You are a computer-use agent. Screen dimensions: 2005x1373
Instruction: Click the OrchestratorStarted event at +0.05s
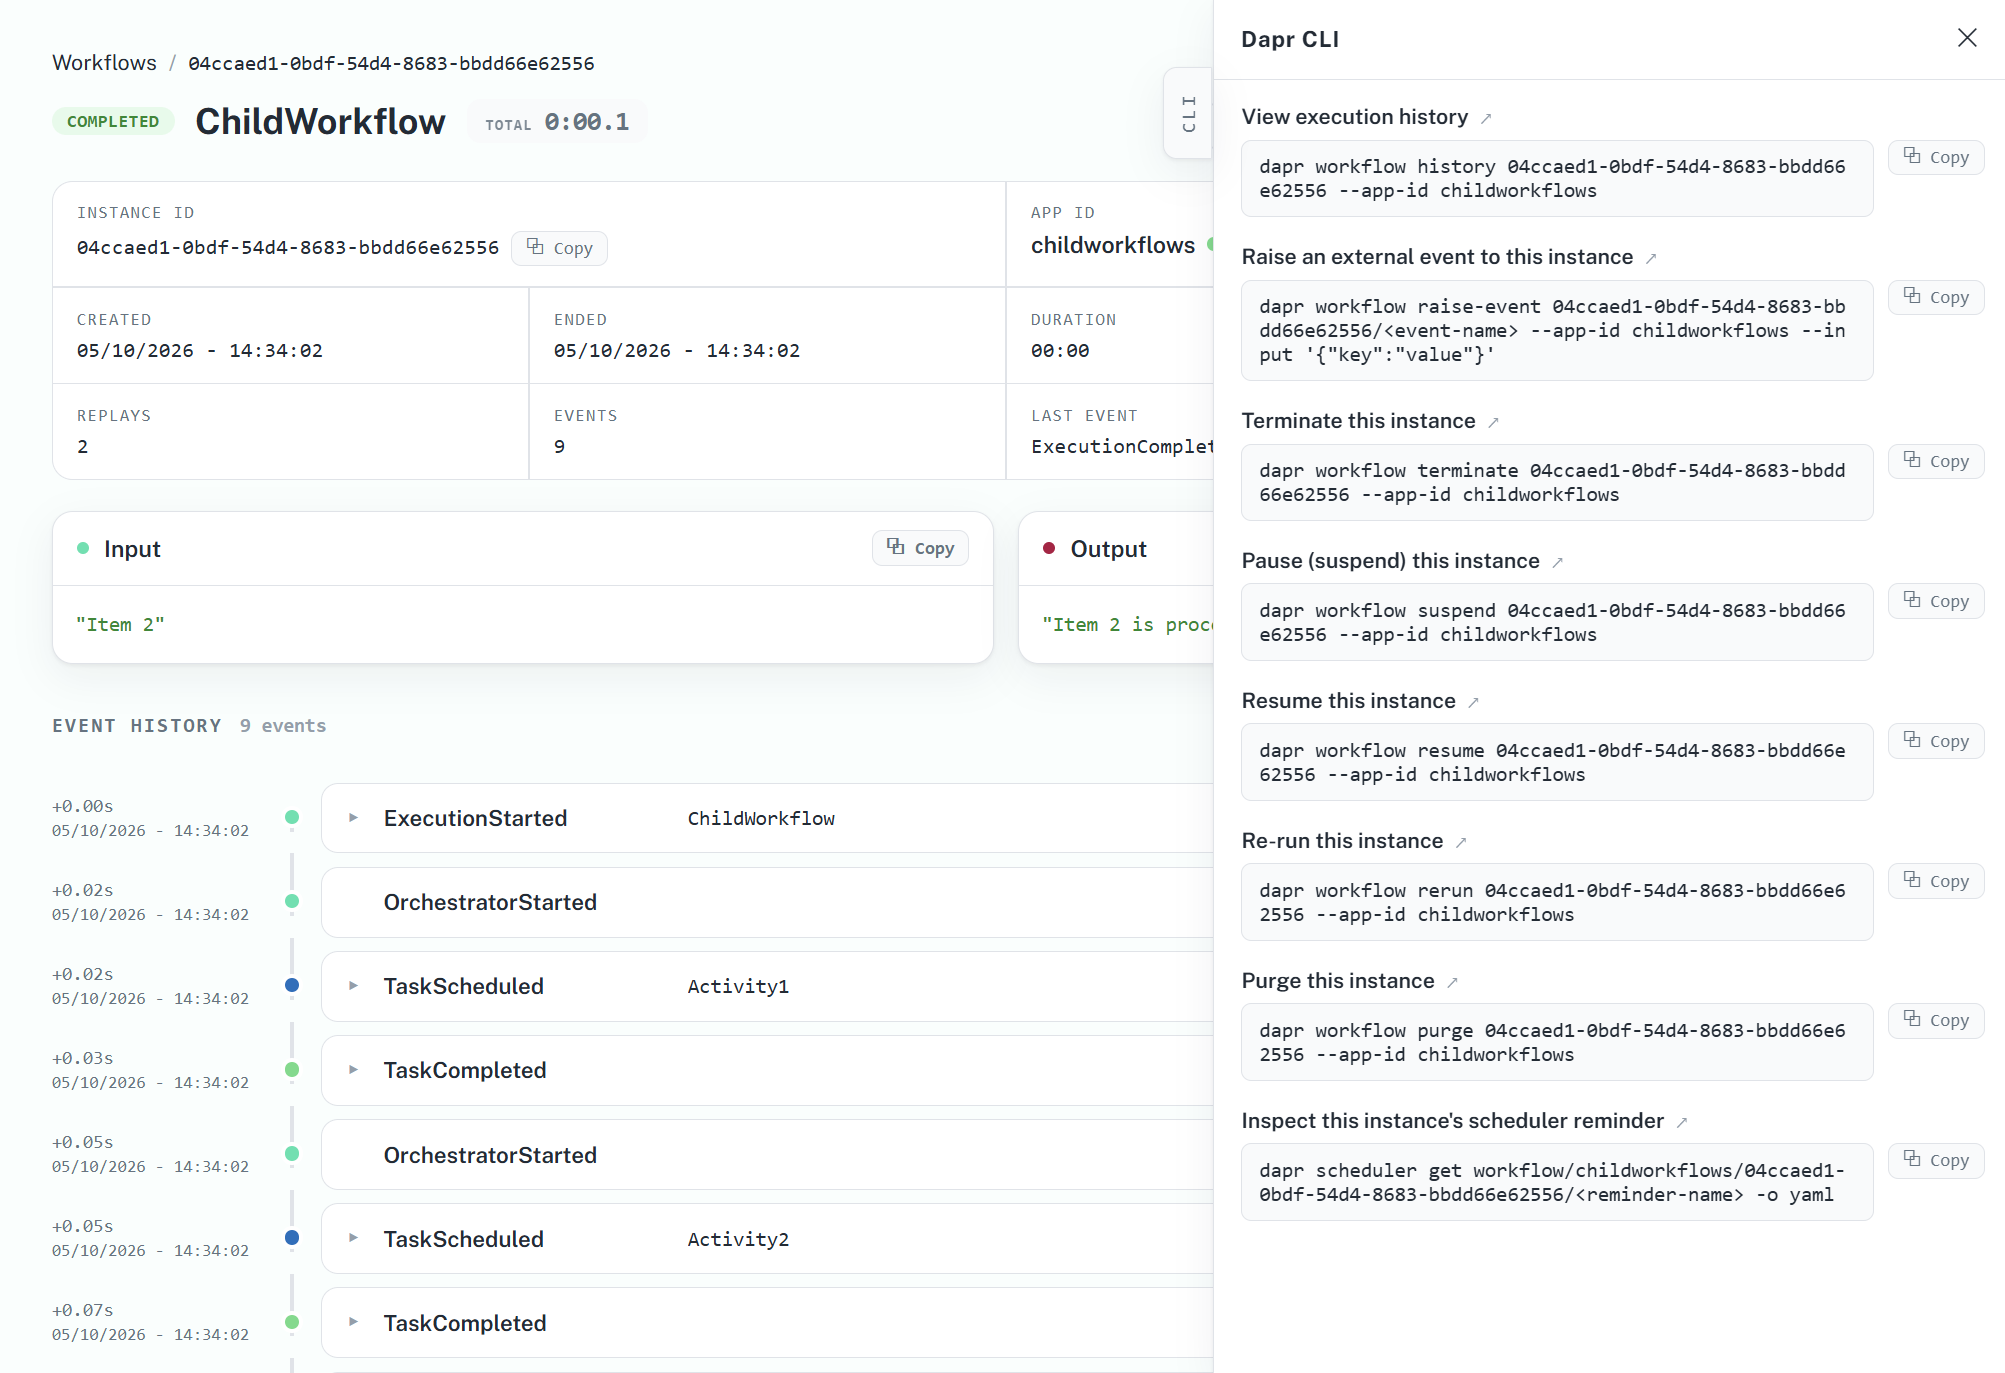click(768, 1155)
